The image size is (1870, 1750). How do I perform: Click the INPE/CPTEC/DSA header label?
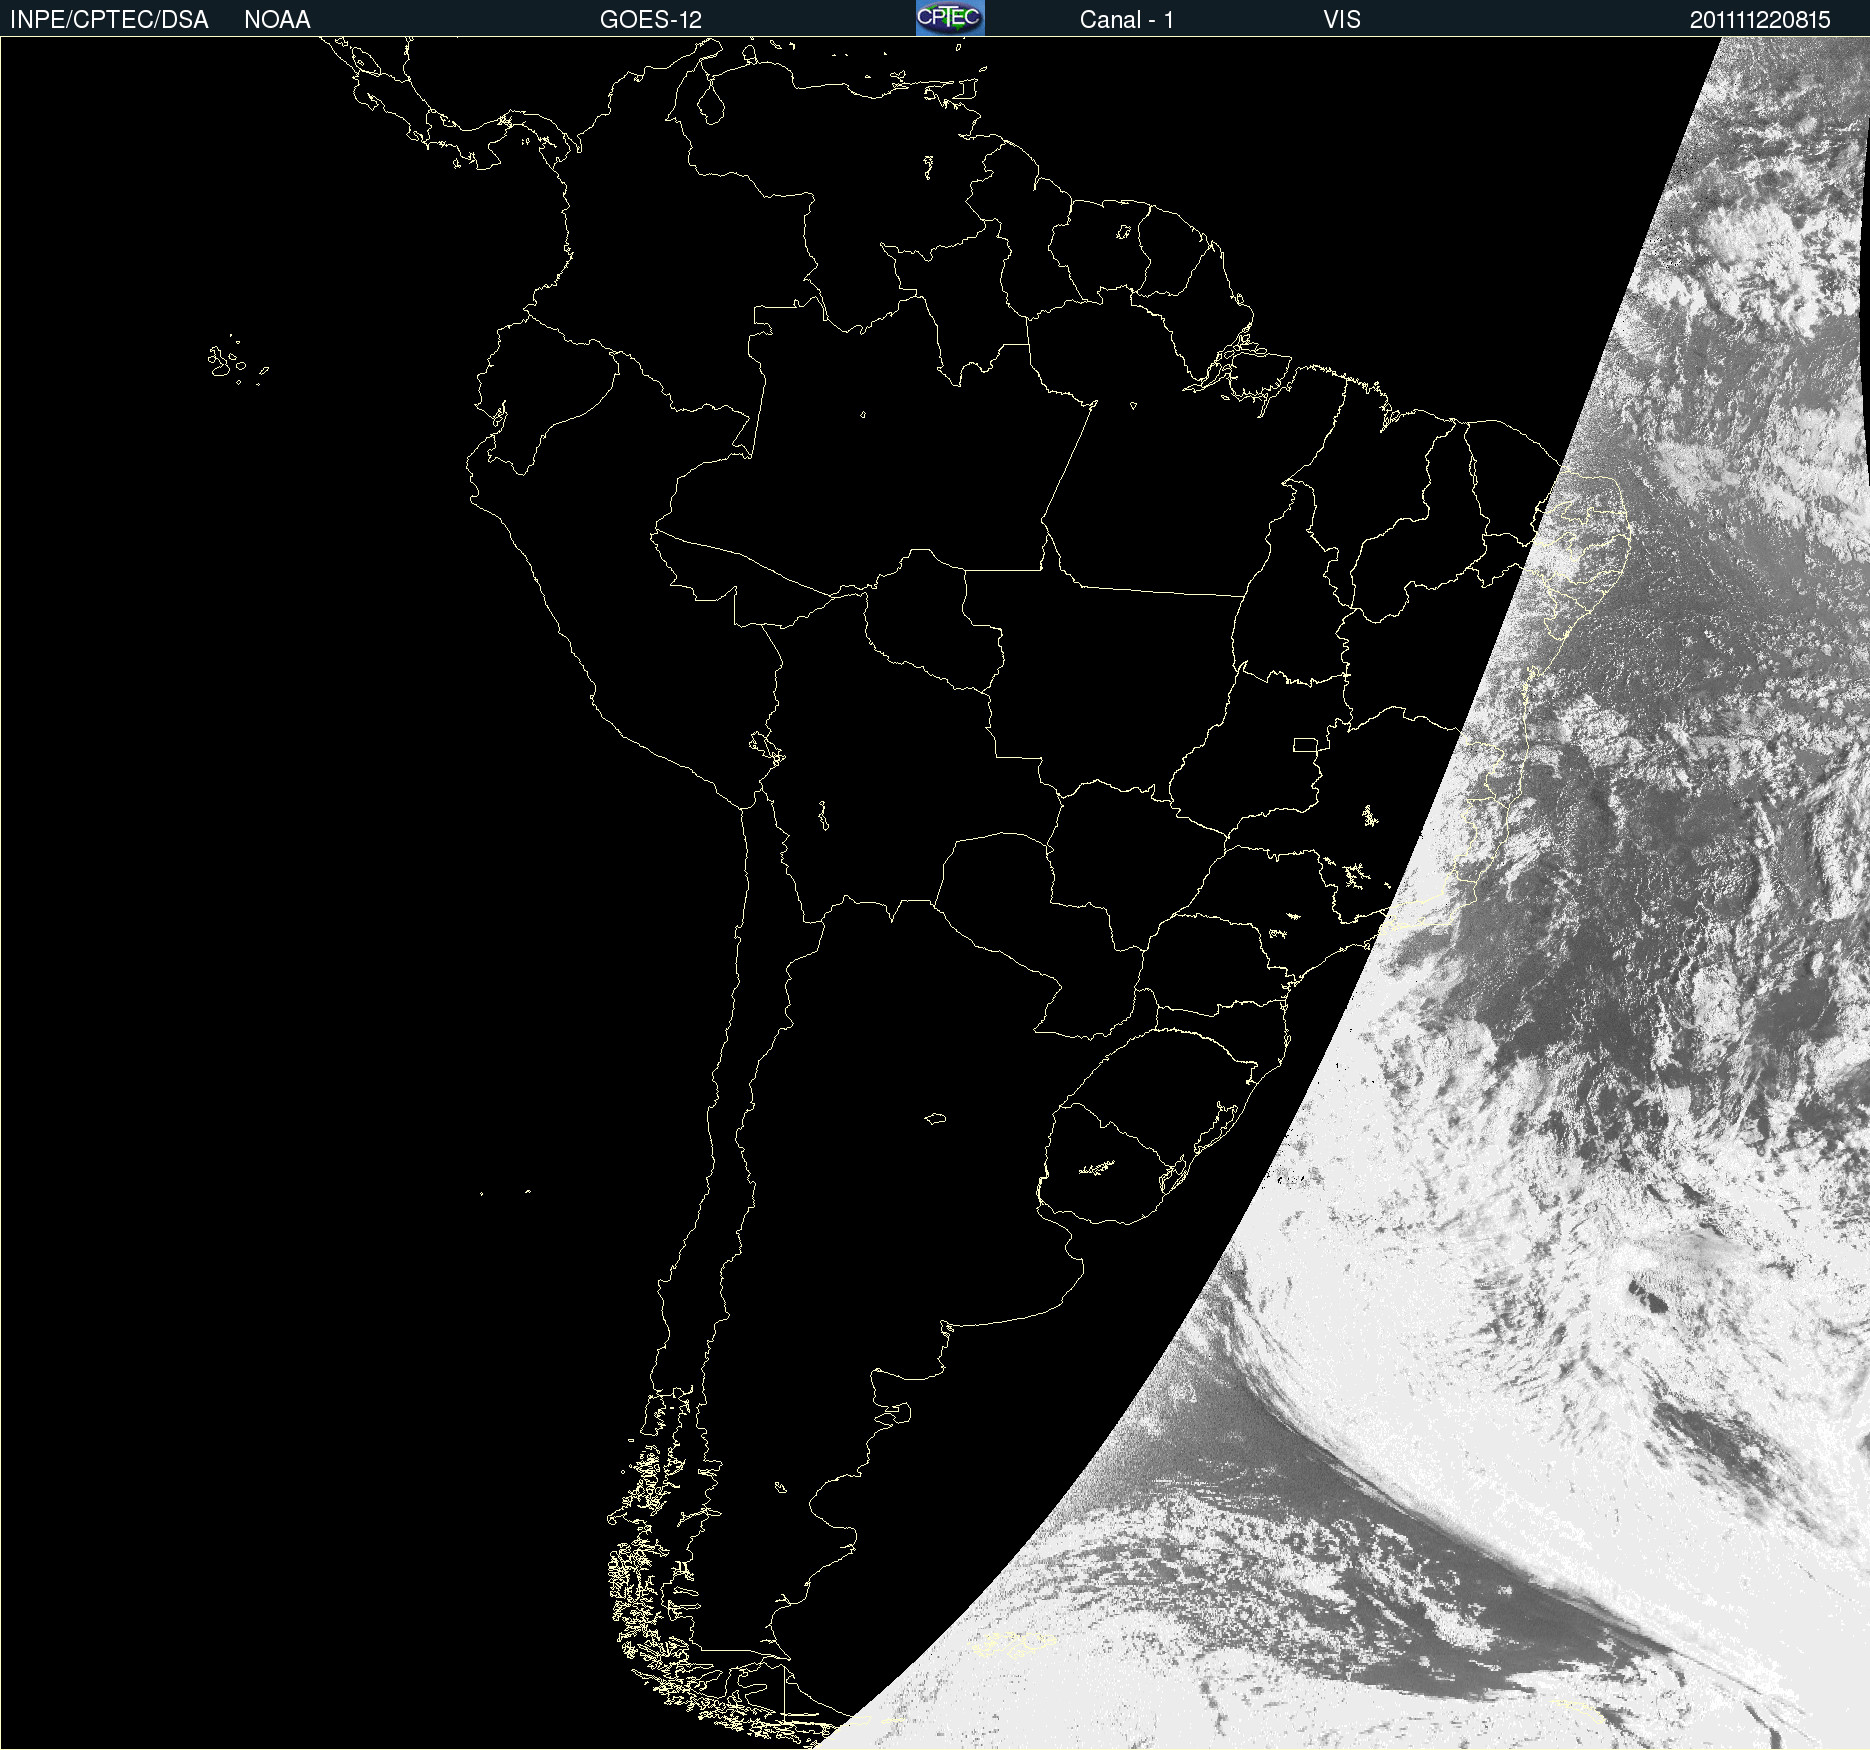(109, 20)
